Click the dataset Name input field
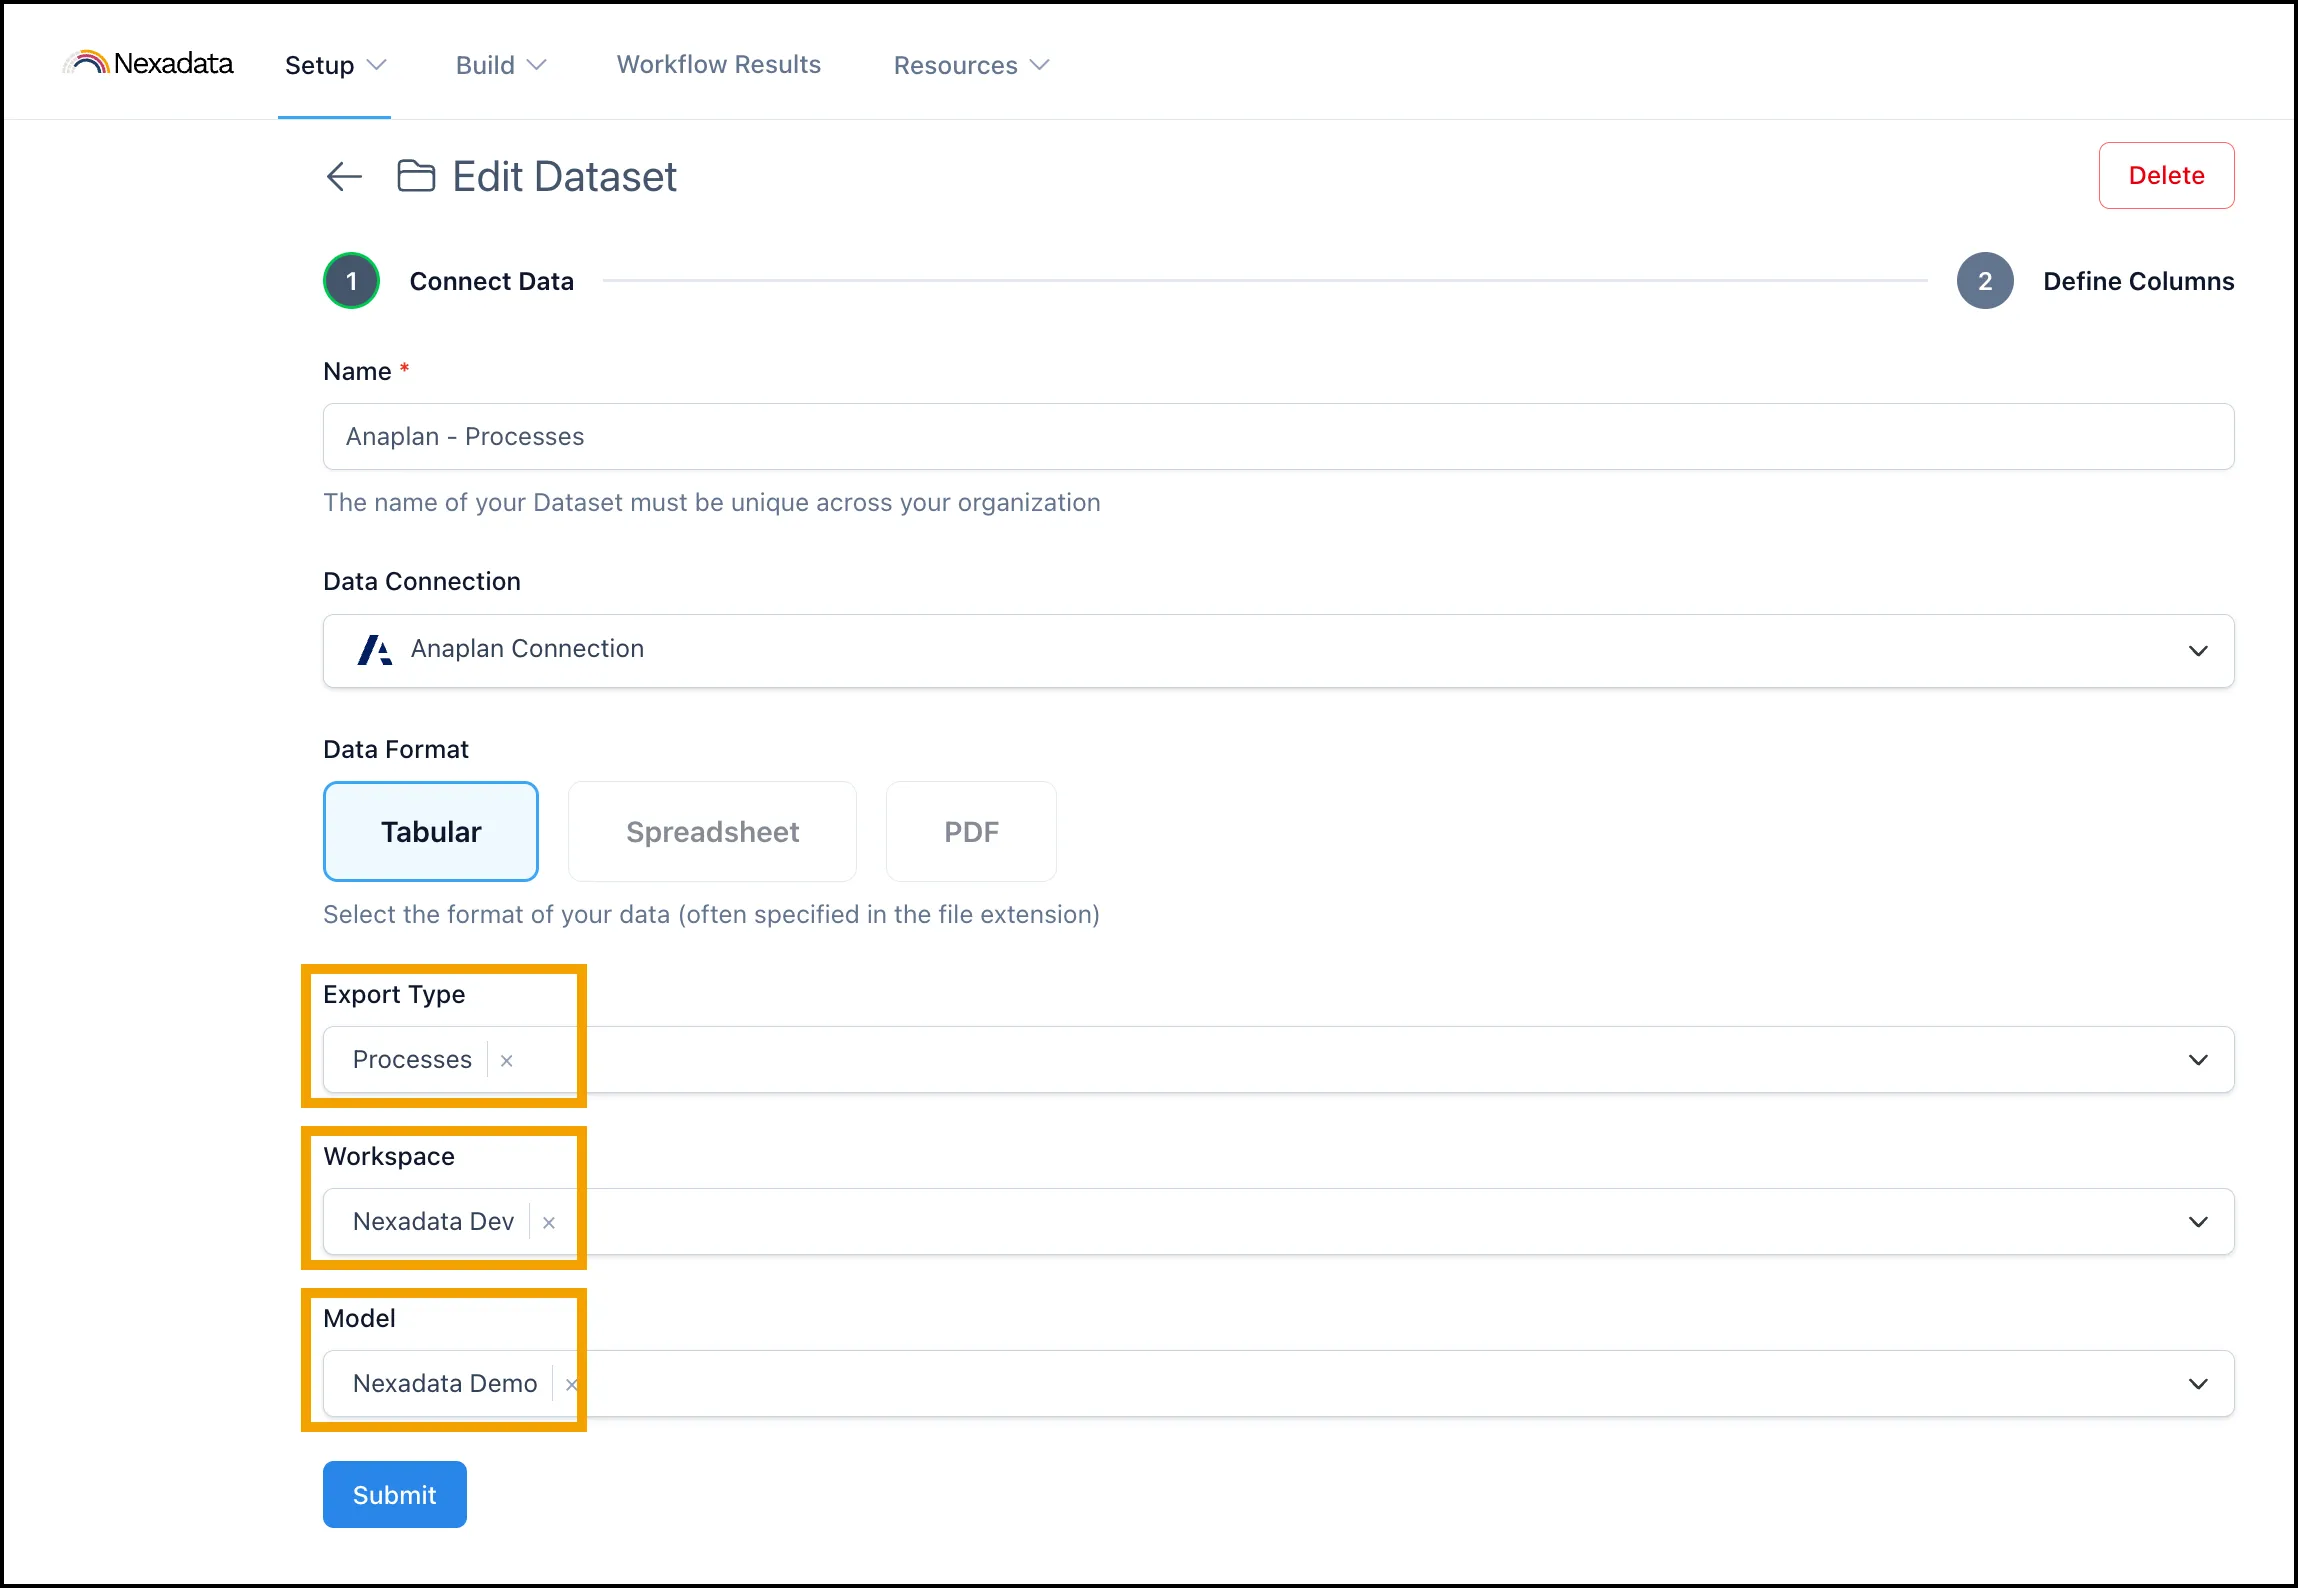Viewport: 2298px width, 1588px height. 1278,437
